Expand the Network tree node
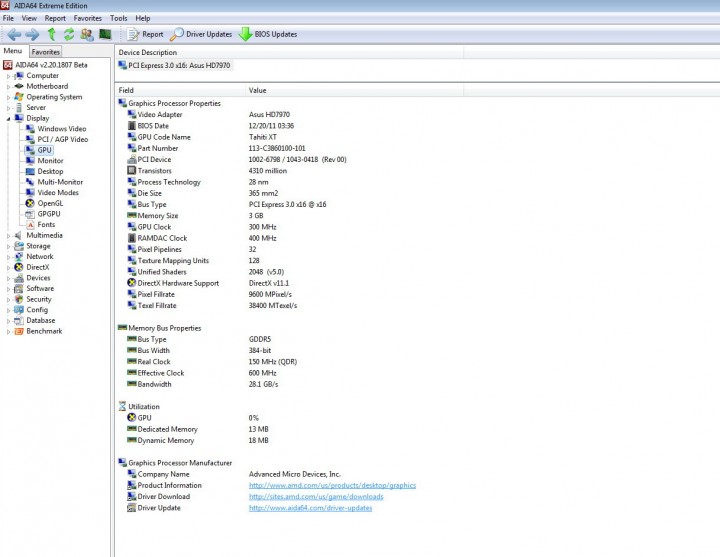Screen dimensions: 720x557 coord(8,257)
